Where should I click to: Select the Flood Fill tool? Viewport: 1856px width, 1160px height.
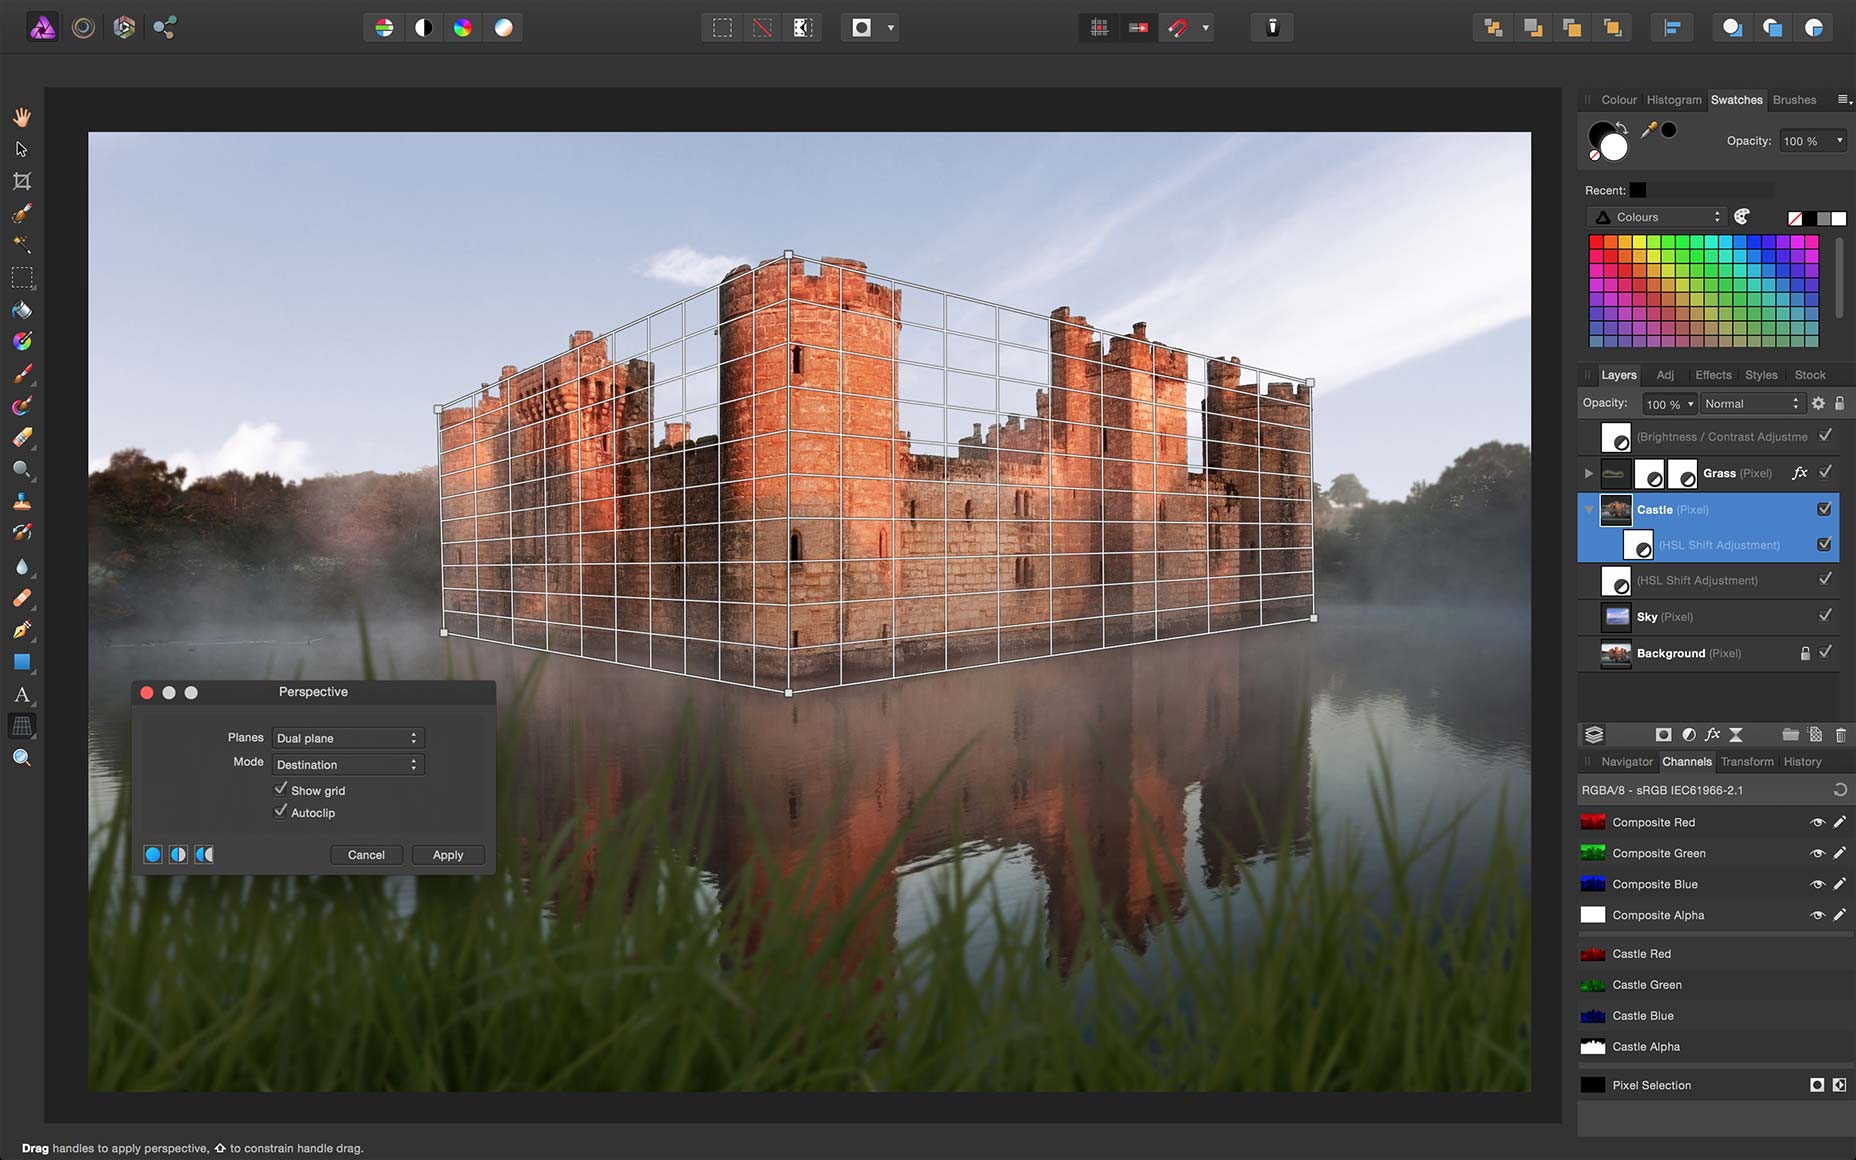tap(22, 310)
